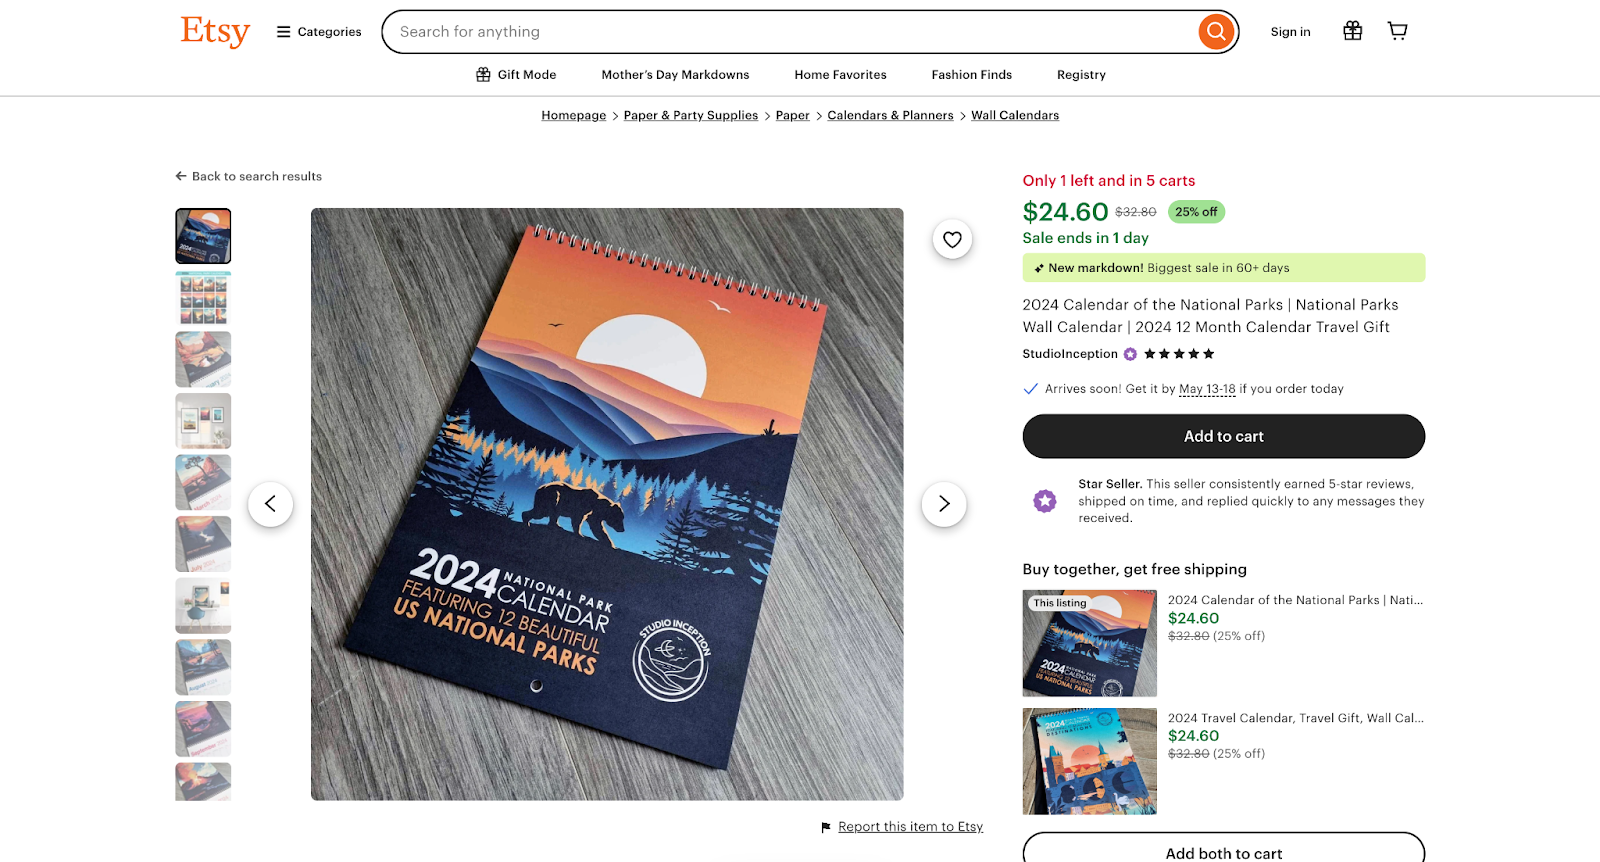Click Add both to cart
This screenshot has width=1600, height=862.
pos(1223,852)
